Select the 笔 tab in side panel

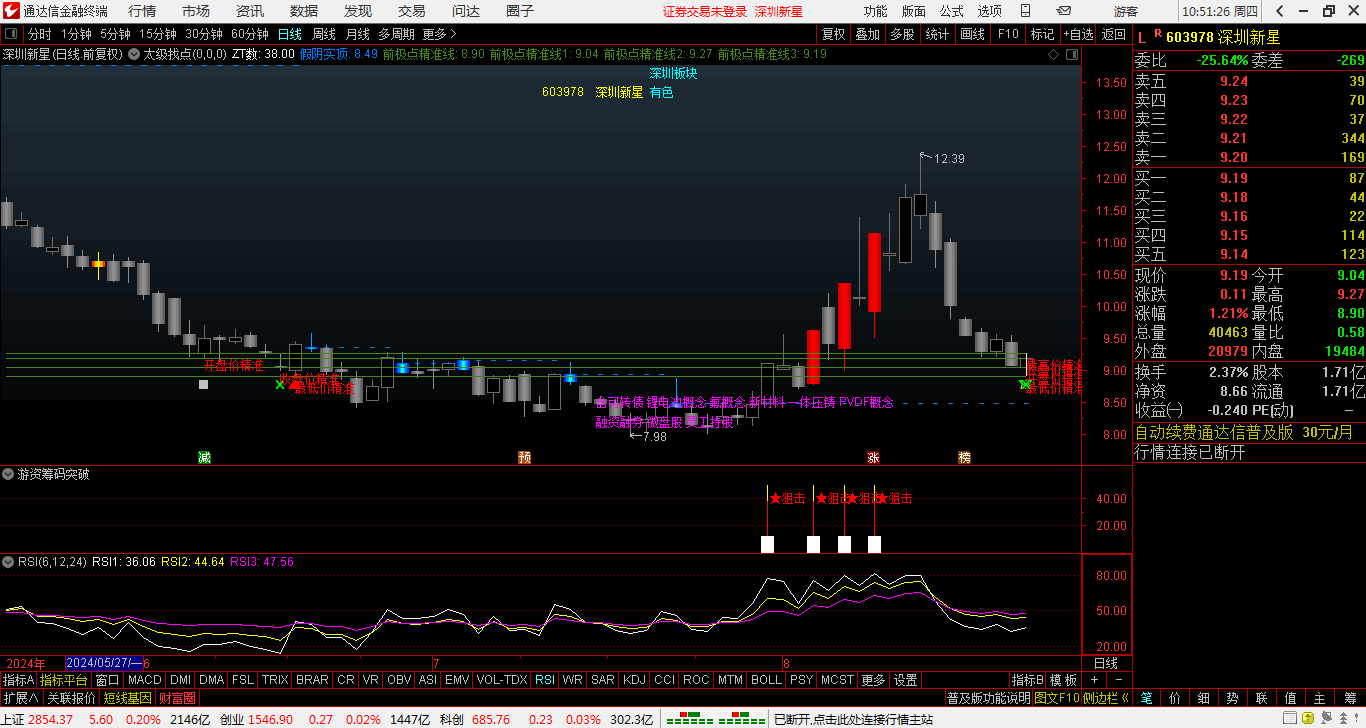(x=1146, y=698)
